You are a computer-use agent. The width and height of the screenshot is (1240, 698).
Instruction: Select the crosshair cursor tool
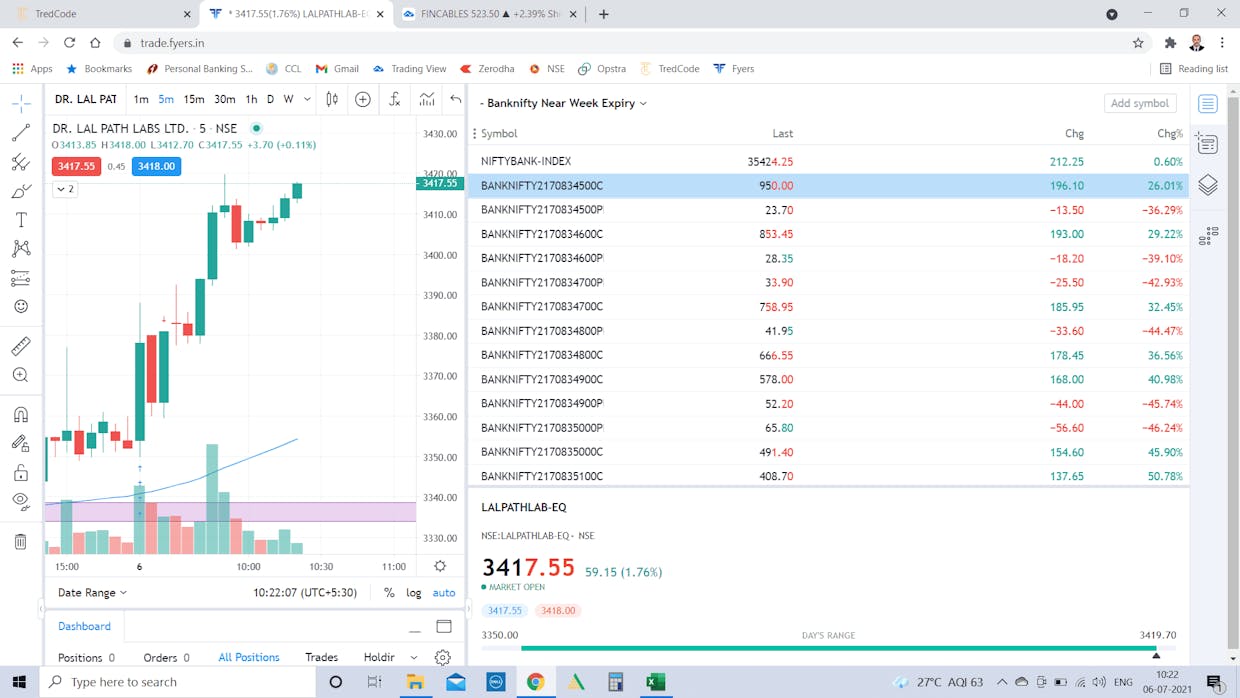(21, 104)
